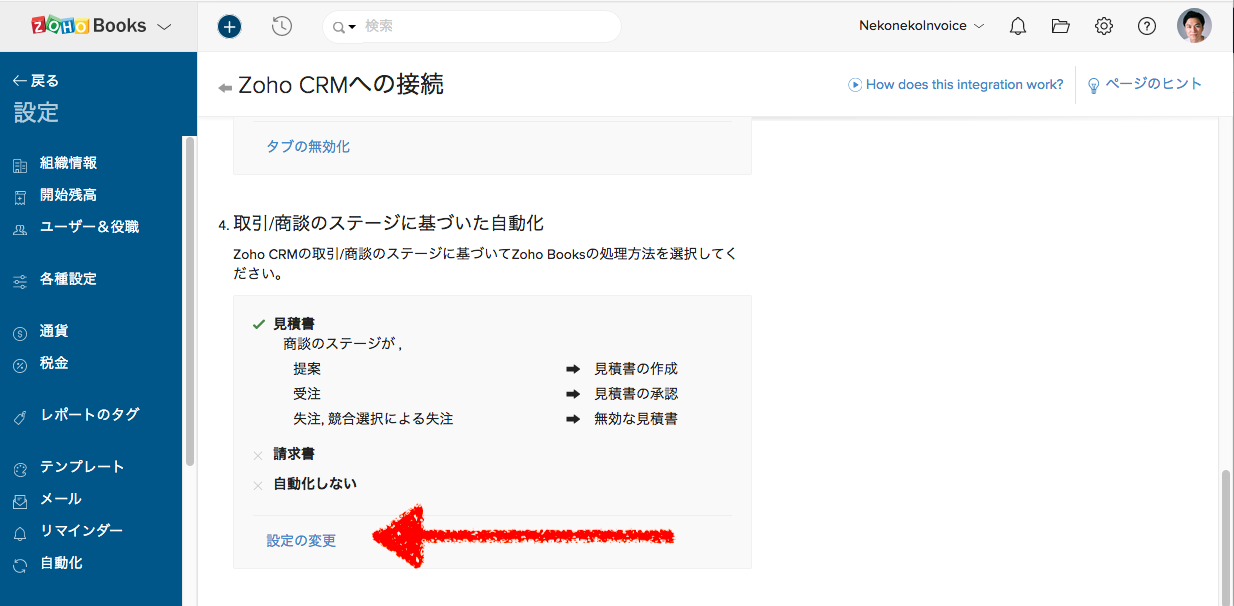The height and width of the screenshot is (606, 1234).
Task: Open ユーザー＆役職 settings page
Action: point(89,227)
